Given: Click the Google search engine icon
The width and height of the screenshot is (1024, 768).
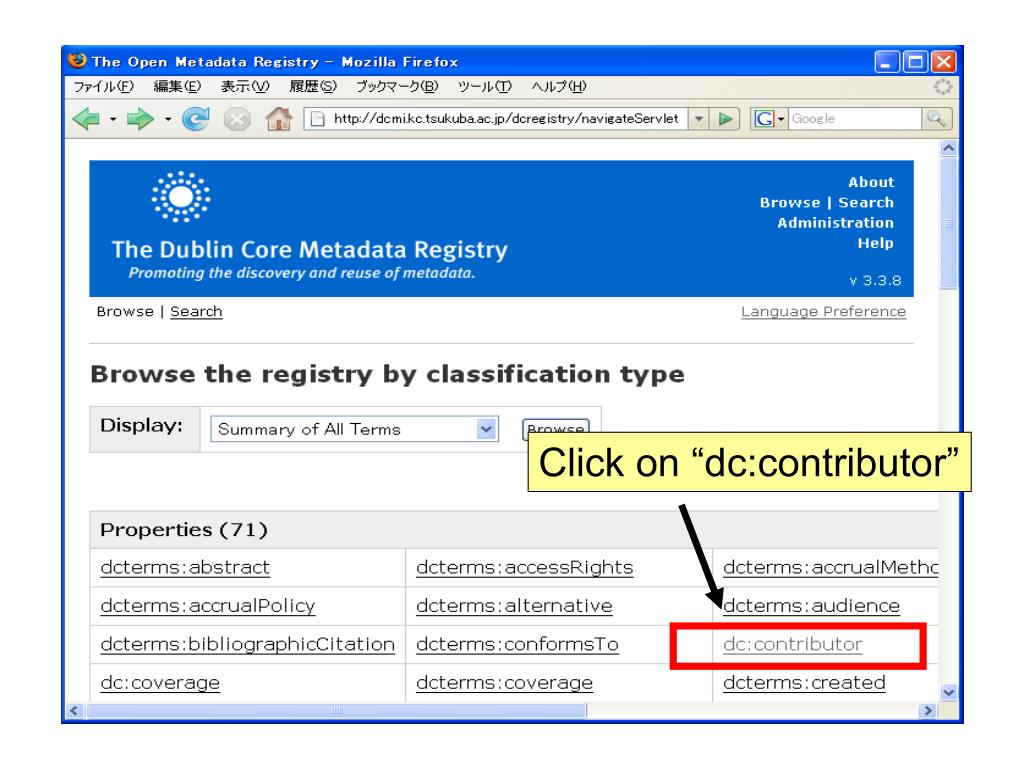Looking at the screenshot, I should [763, 119].
